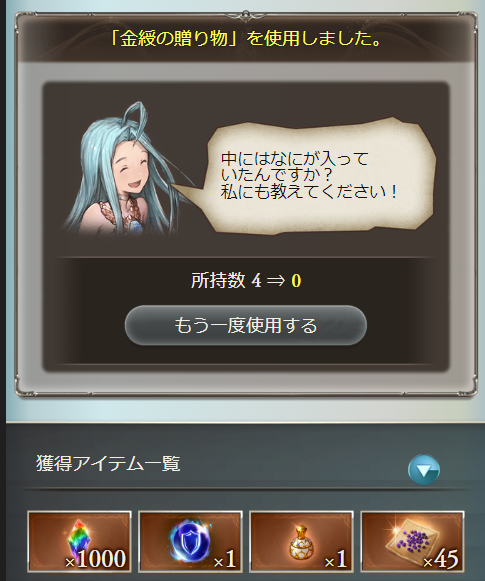Select the blue shield orb item

[x=190, y=541]
